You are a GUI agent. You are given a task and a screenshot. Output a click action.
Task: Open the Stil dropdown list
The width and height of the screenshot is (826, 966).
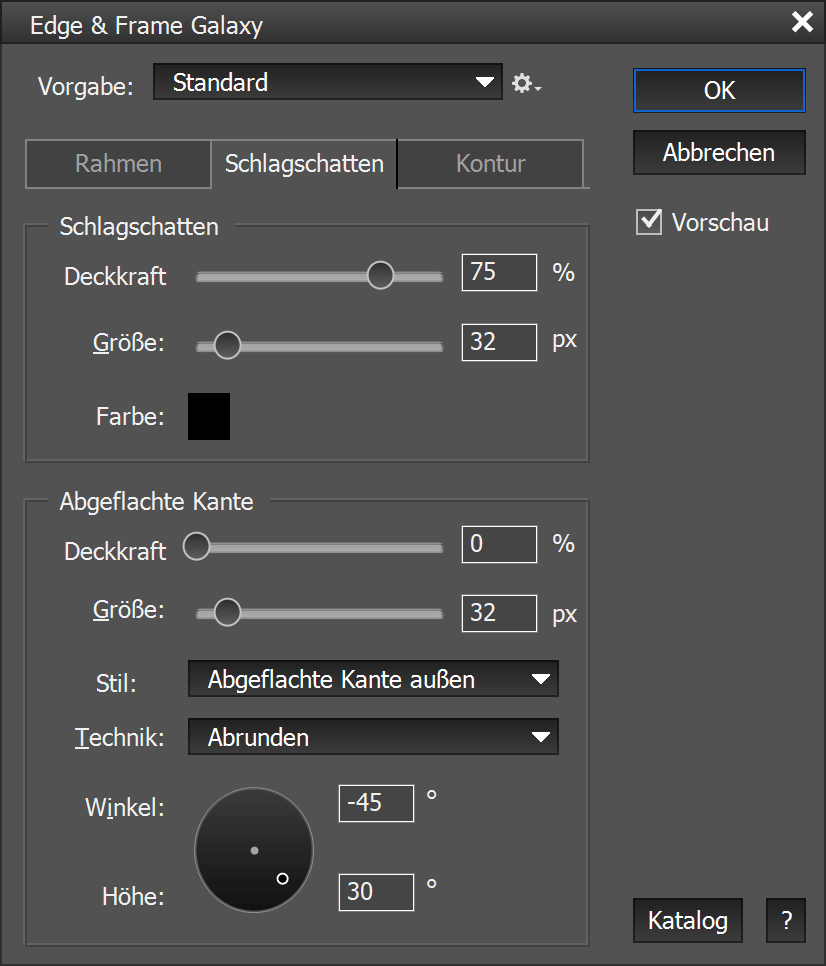373,680
